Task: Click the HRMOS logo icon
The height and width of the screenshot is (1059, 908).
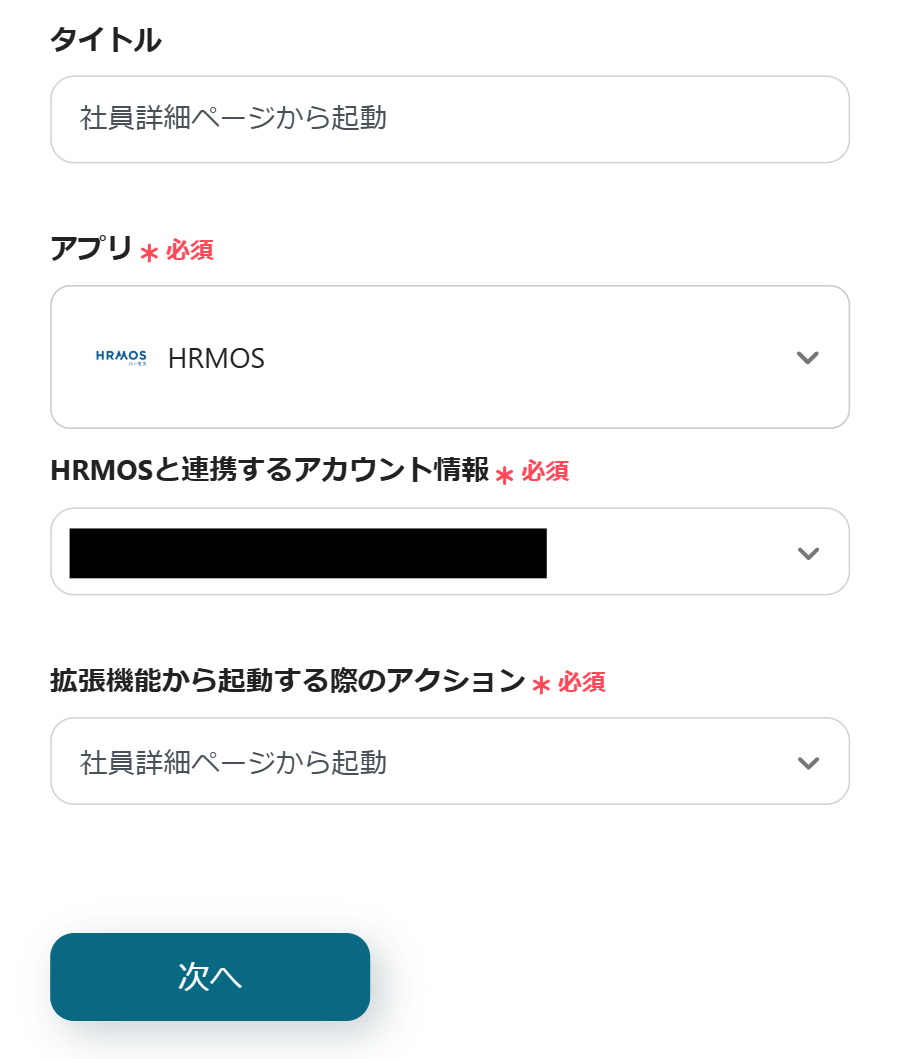Action: 121,357
